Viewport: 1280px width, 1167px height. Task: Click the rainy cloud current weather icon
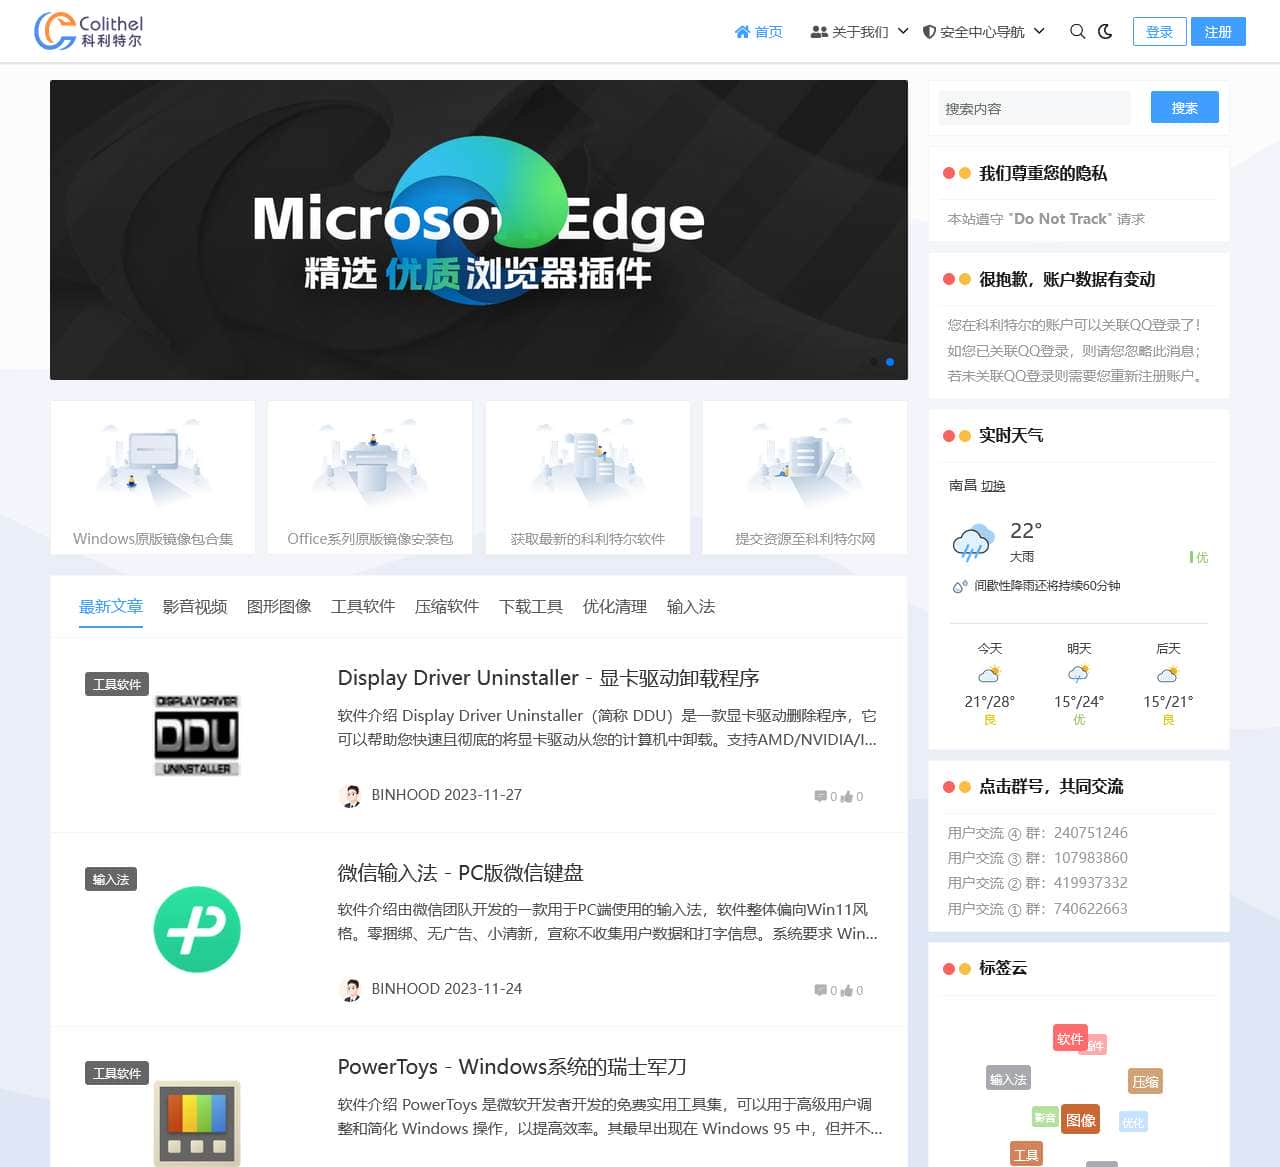(973, 543)
